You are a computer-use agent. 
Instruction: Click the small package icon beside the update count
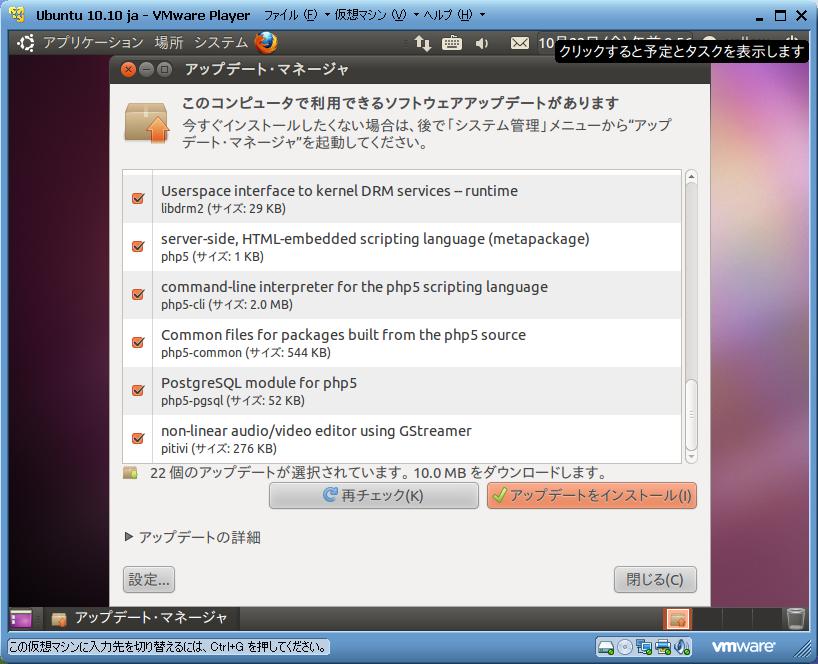coord(130,473)
